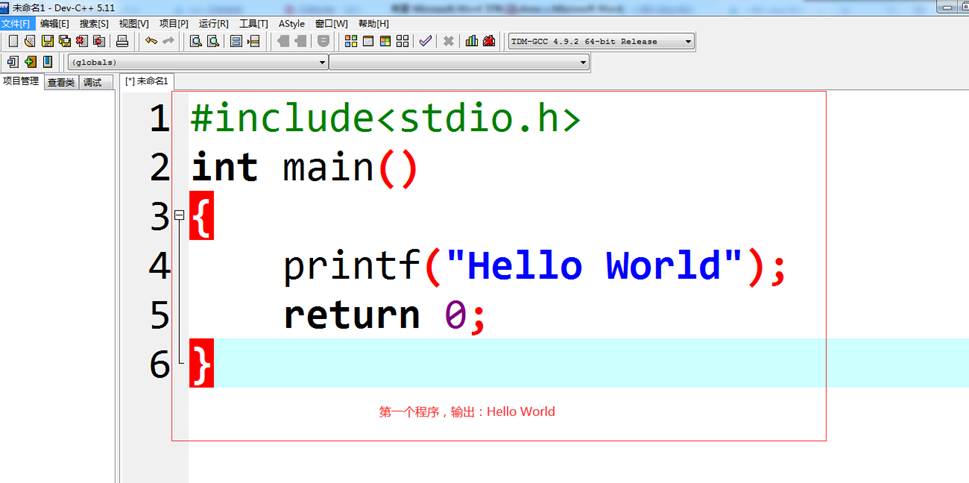This screenshot has height=483, width=969.
Task: Click line number 4 in the gutter
Action: click(x=159, y=266)
